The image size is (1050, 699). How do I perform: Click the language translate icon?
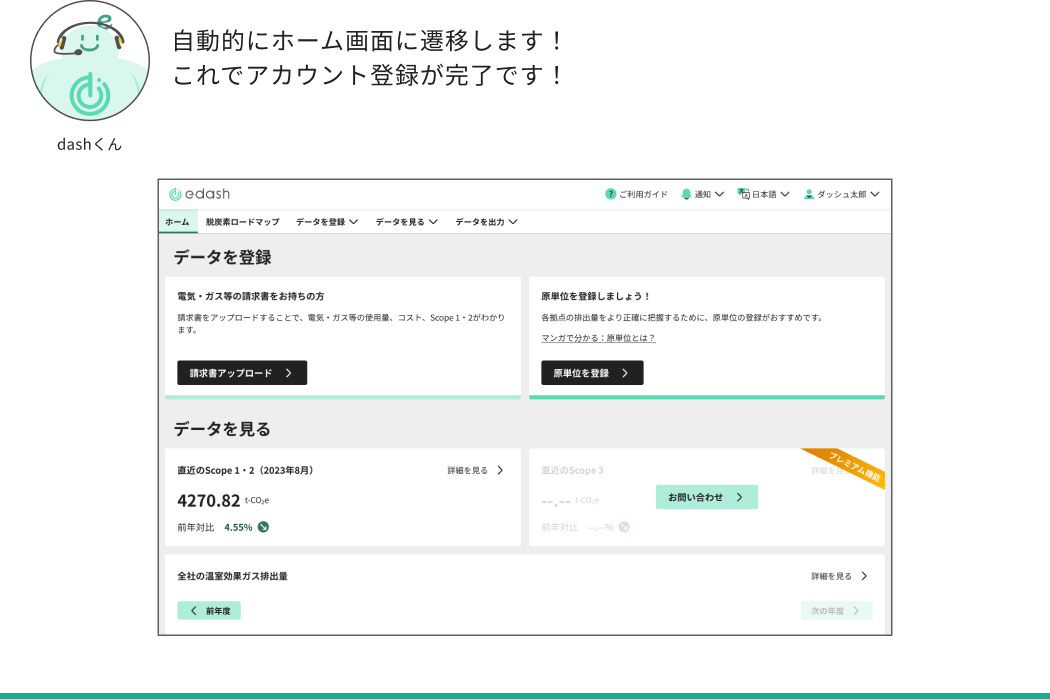pyautogui.click(x=743, y=194)
